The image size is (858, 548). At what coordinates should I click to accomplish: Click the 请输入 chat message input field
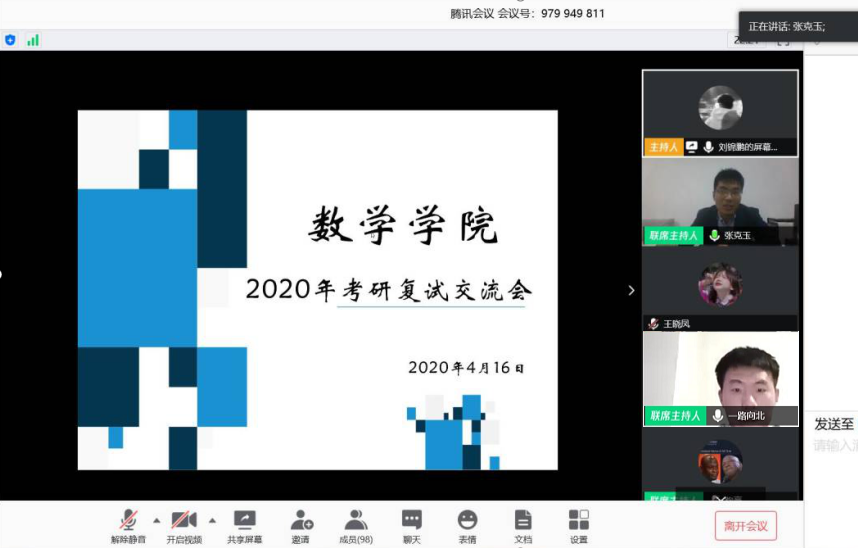click(835, 446)
